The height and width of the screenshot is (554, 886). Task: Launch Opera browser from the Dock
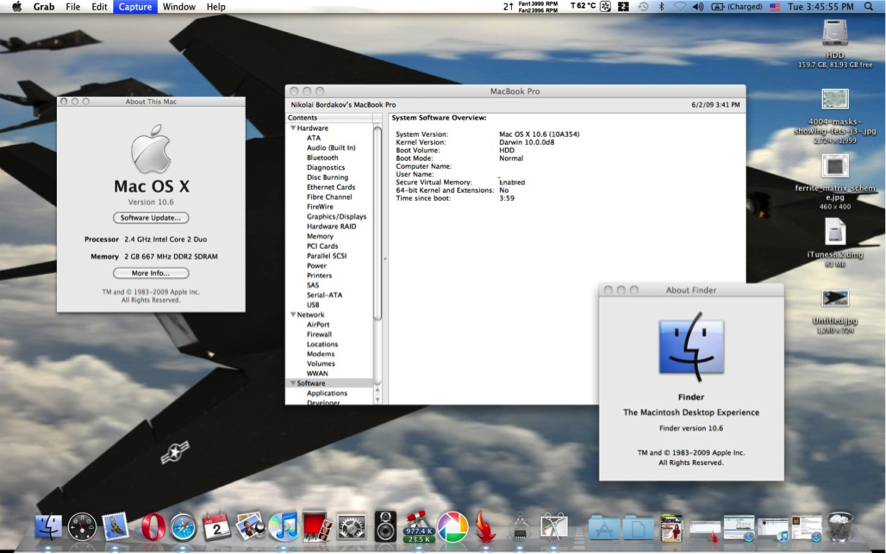[x=153, y=527]
